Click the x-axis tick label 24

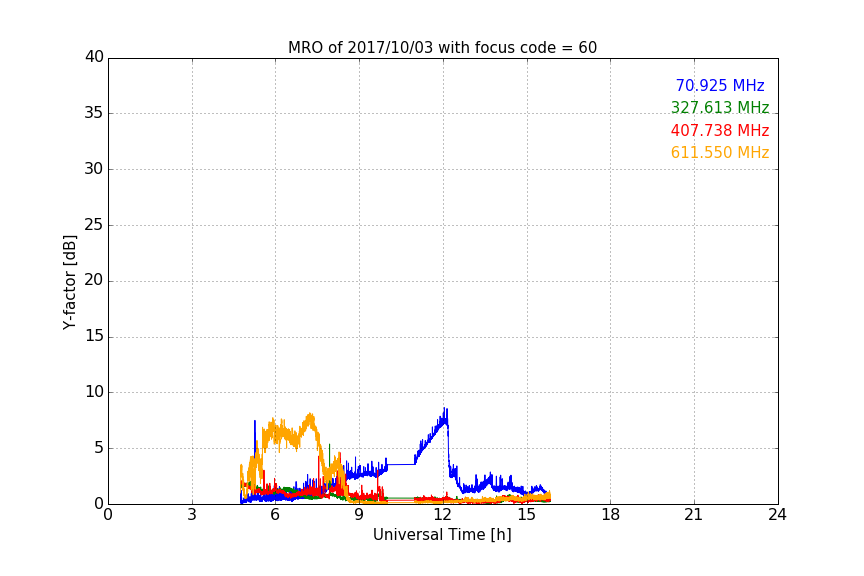click(x=778, y=515)
